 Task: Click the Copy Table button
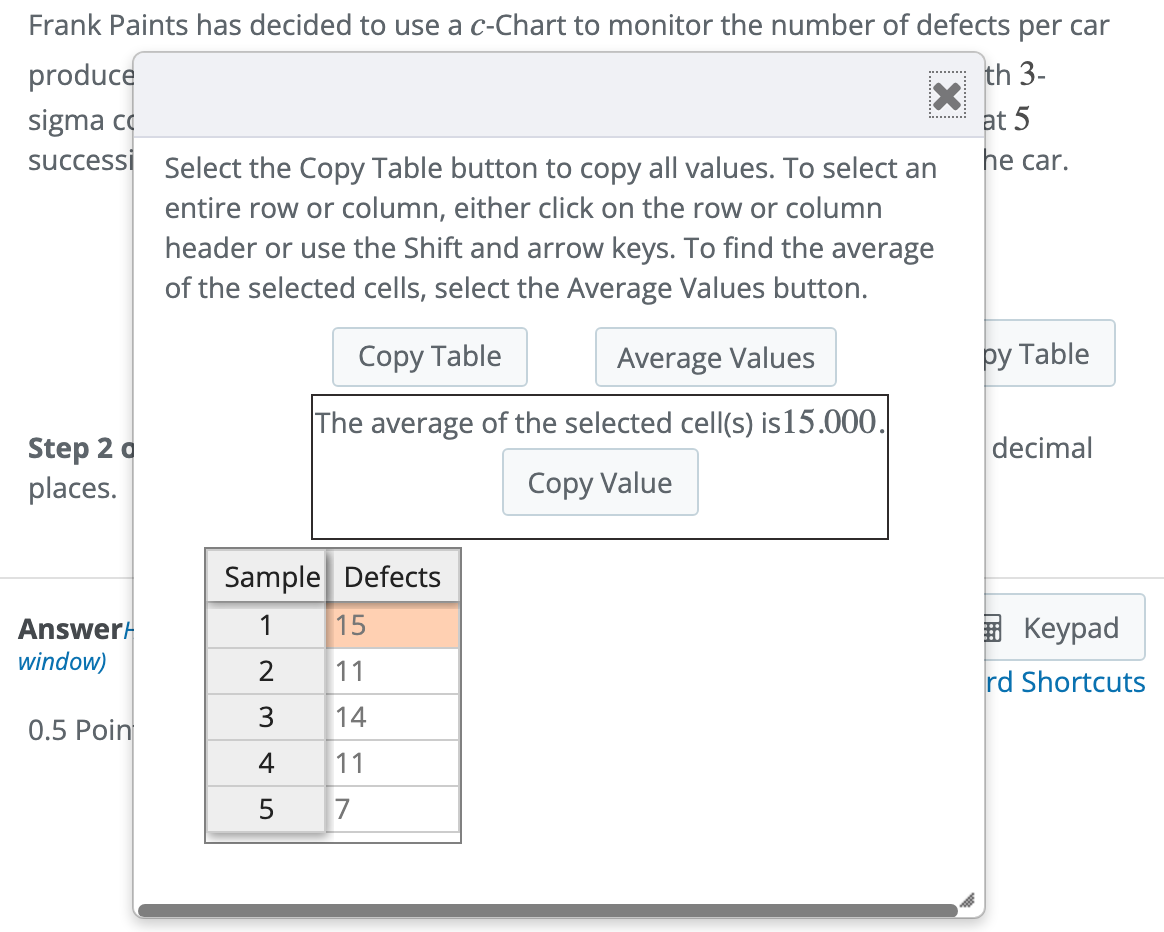click(429, 356)
